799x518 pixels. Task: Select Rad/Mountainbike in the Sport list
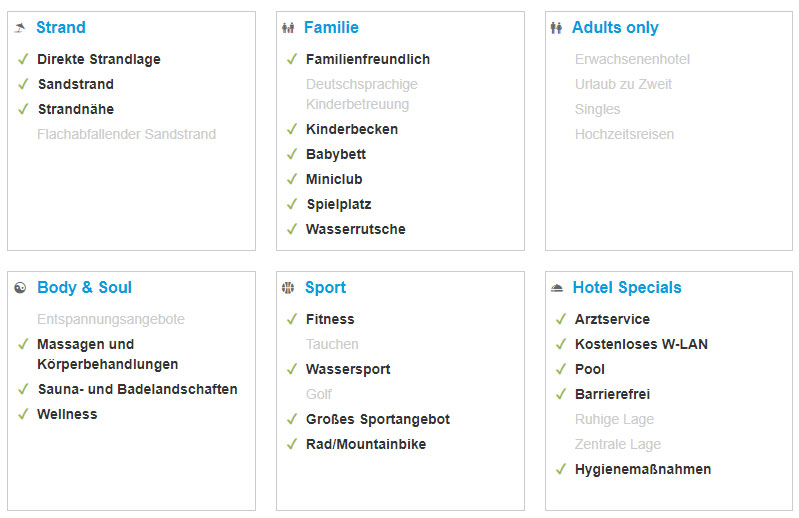366,444
